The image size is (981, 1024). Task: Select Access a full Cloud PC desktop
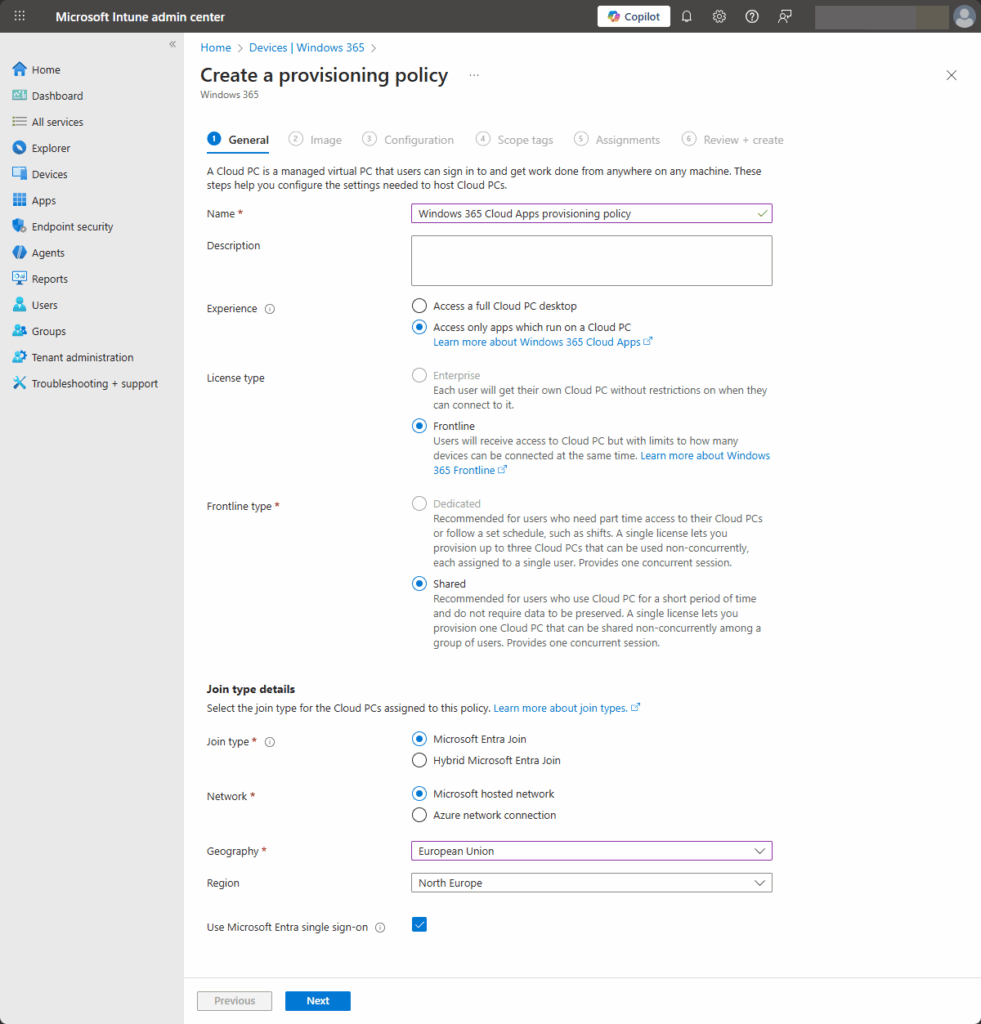point(420,306)
